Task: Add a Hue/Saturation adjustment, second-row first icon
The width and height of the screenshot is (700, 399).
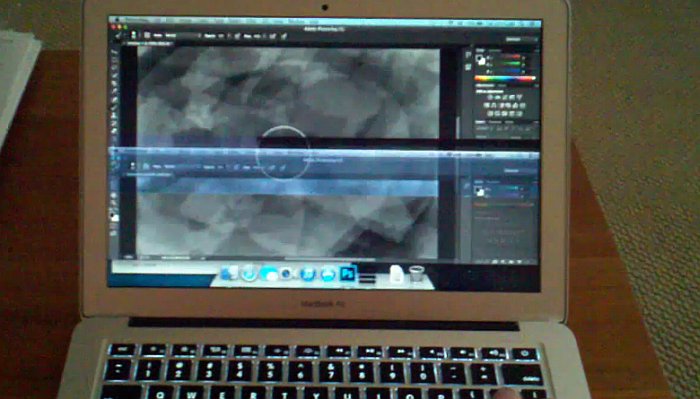Action: (x=486, y=106)
